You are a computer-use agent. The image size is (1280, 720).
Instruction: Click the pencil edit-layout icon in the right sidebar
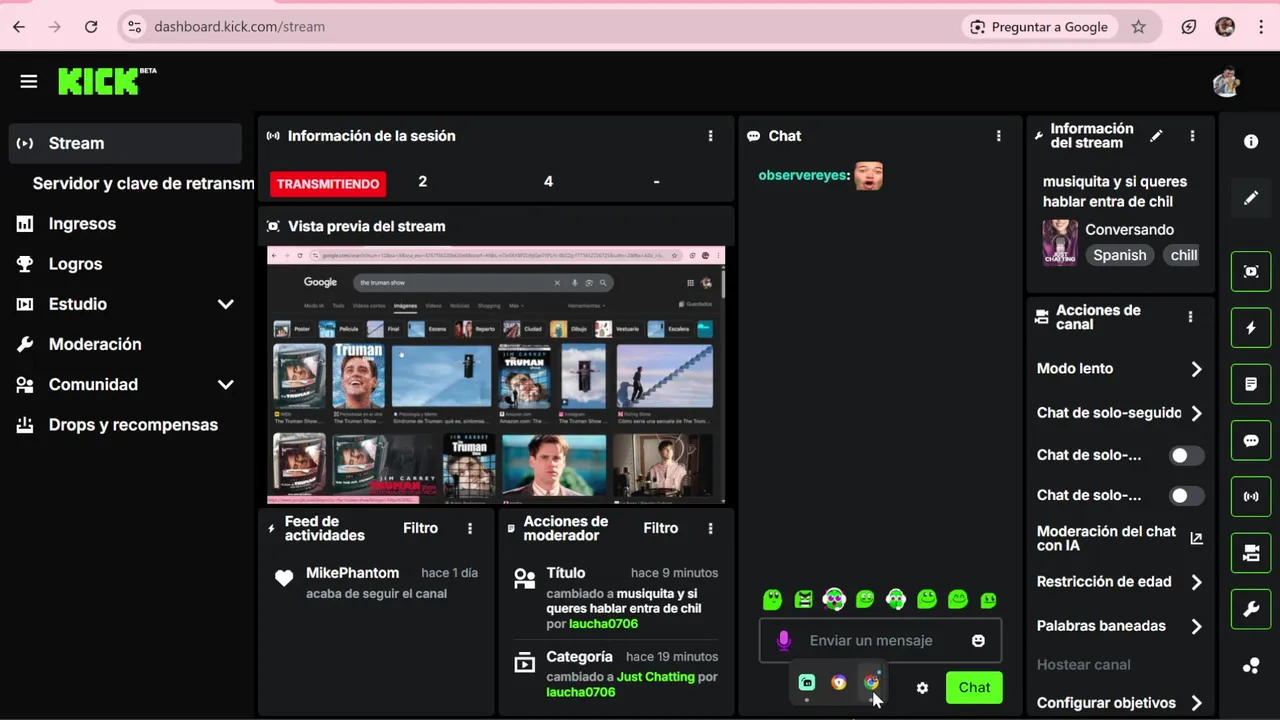pos(1251,198)
